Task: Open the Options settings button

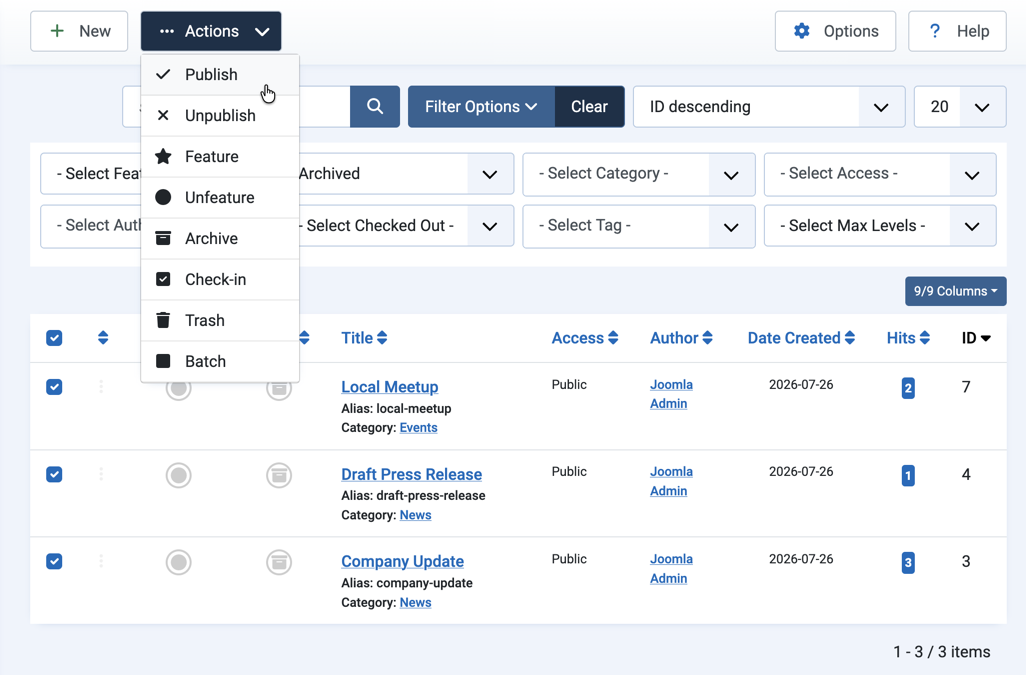Action: click(835, 31)
